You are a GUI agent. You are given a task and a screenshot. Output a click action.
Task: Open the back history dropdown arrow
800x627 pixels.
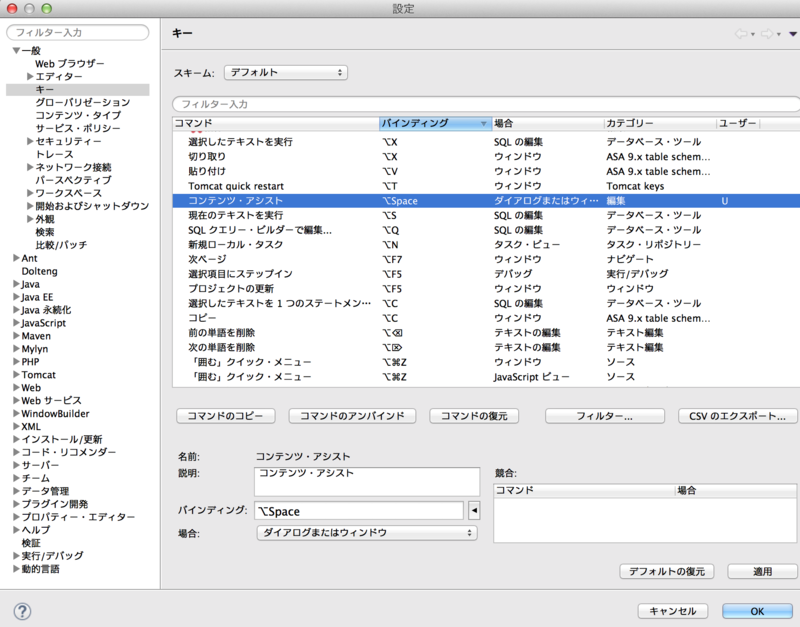[752, 34]
